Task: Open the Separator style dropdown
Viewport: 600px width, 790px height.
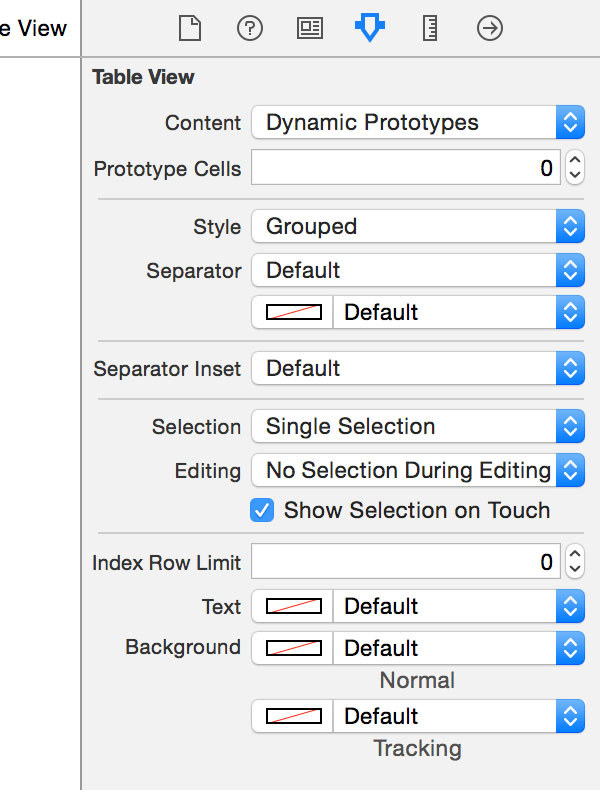Action: tap(418, 270)
